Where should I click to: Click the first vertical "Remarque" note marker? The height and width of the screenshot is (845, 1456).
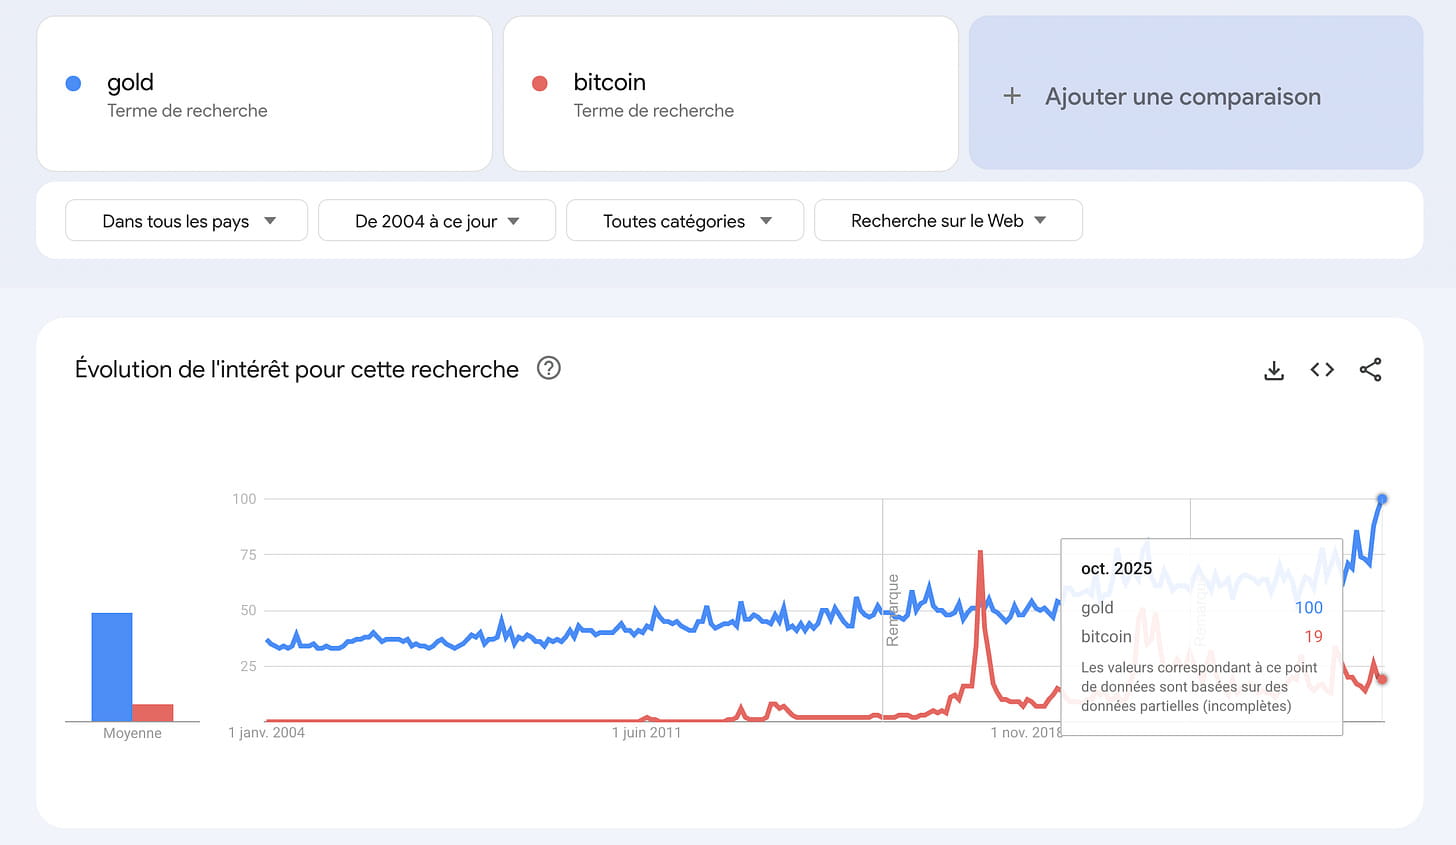click(x=892, y=610)
